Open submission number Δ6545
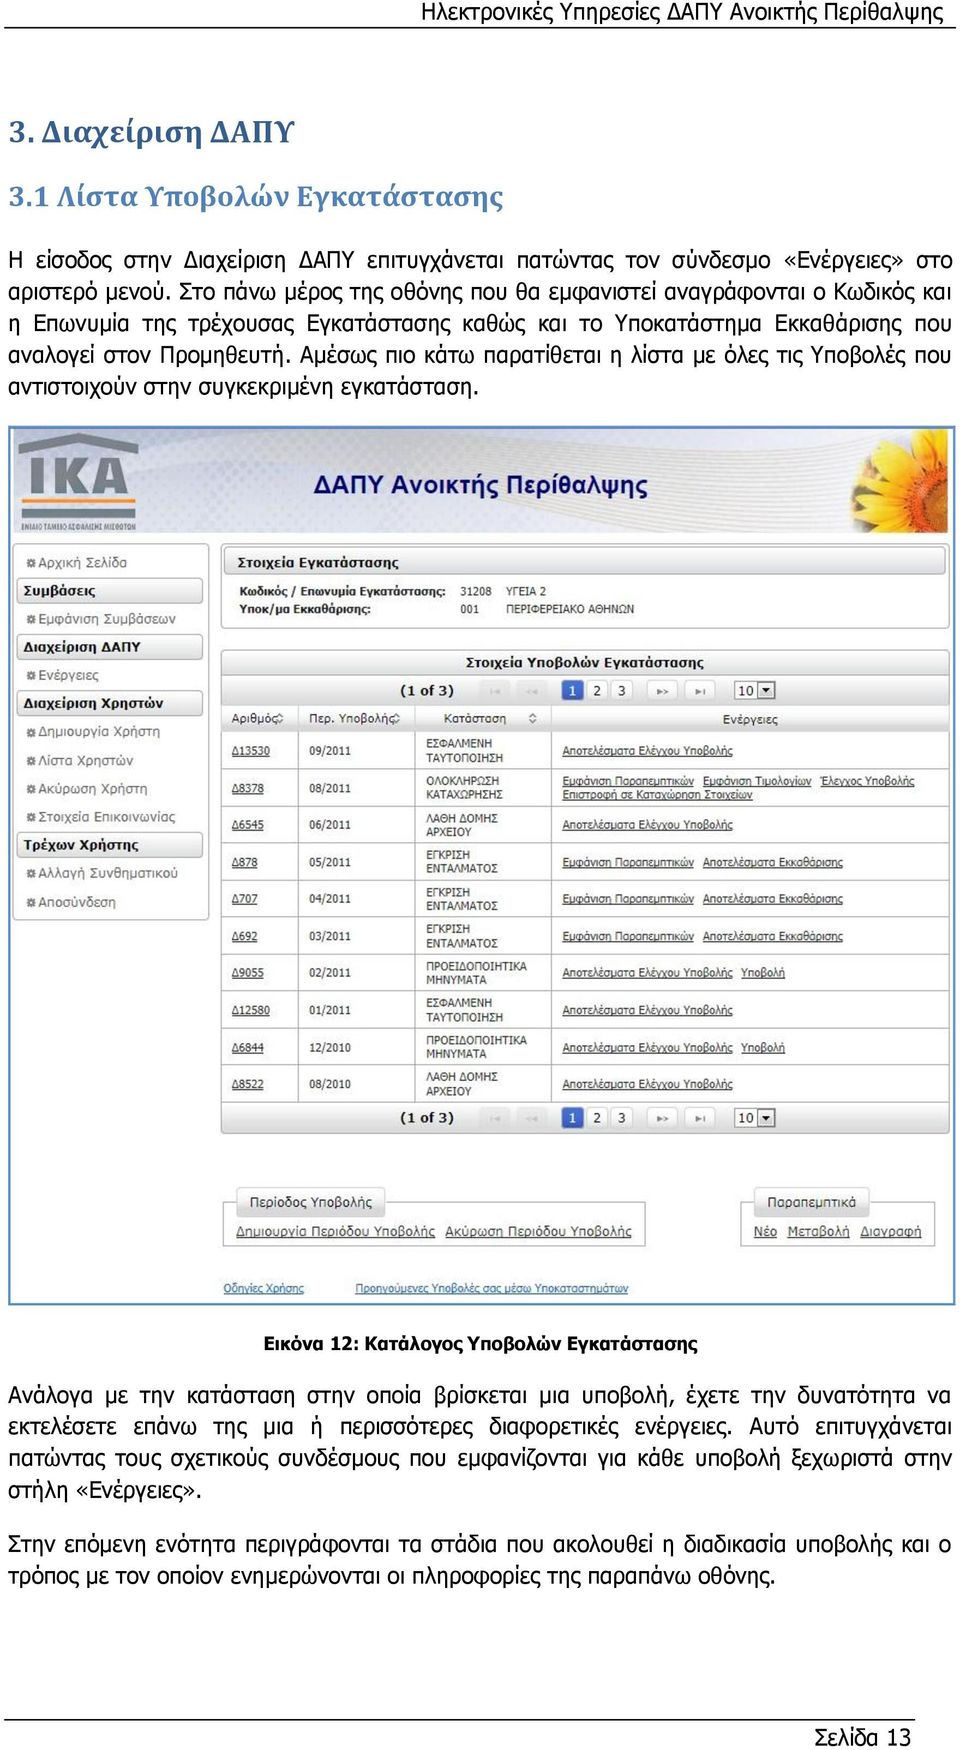Viewport: 960px width, 1750px height. 248,825
